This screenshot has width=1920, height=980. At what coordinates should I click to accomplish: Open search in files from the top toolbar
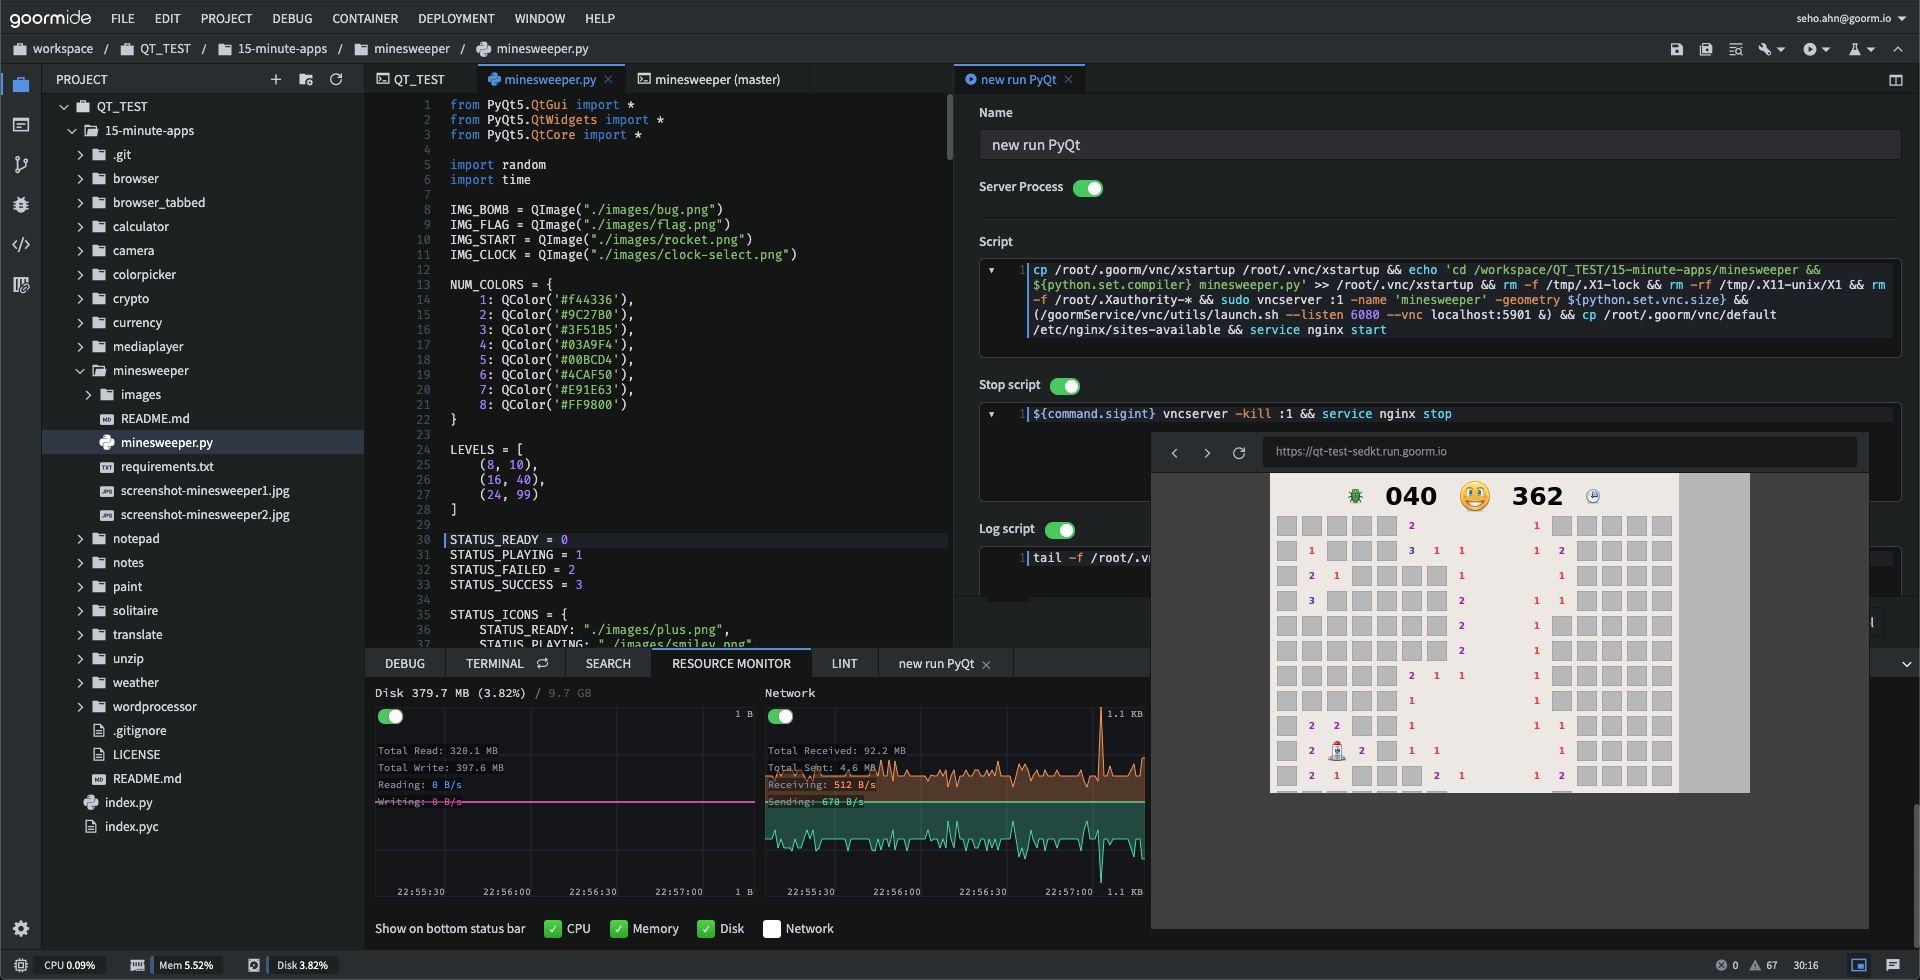click(1735, 48)
